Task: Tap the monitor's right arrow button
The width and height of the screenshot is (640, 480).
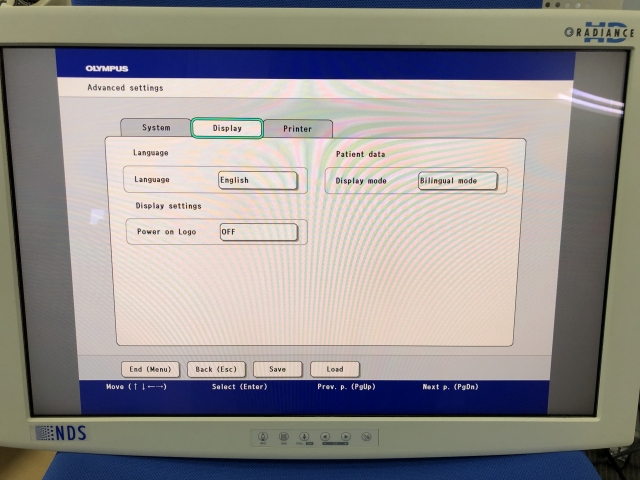Action: click(346, 437)
